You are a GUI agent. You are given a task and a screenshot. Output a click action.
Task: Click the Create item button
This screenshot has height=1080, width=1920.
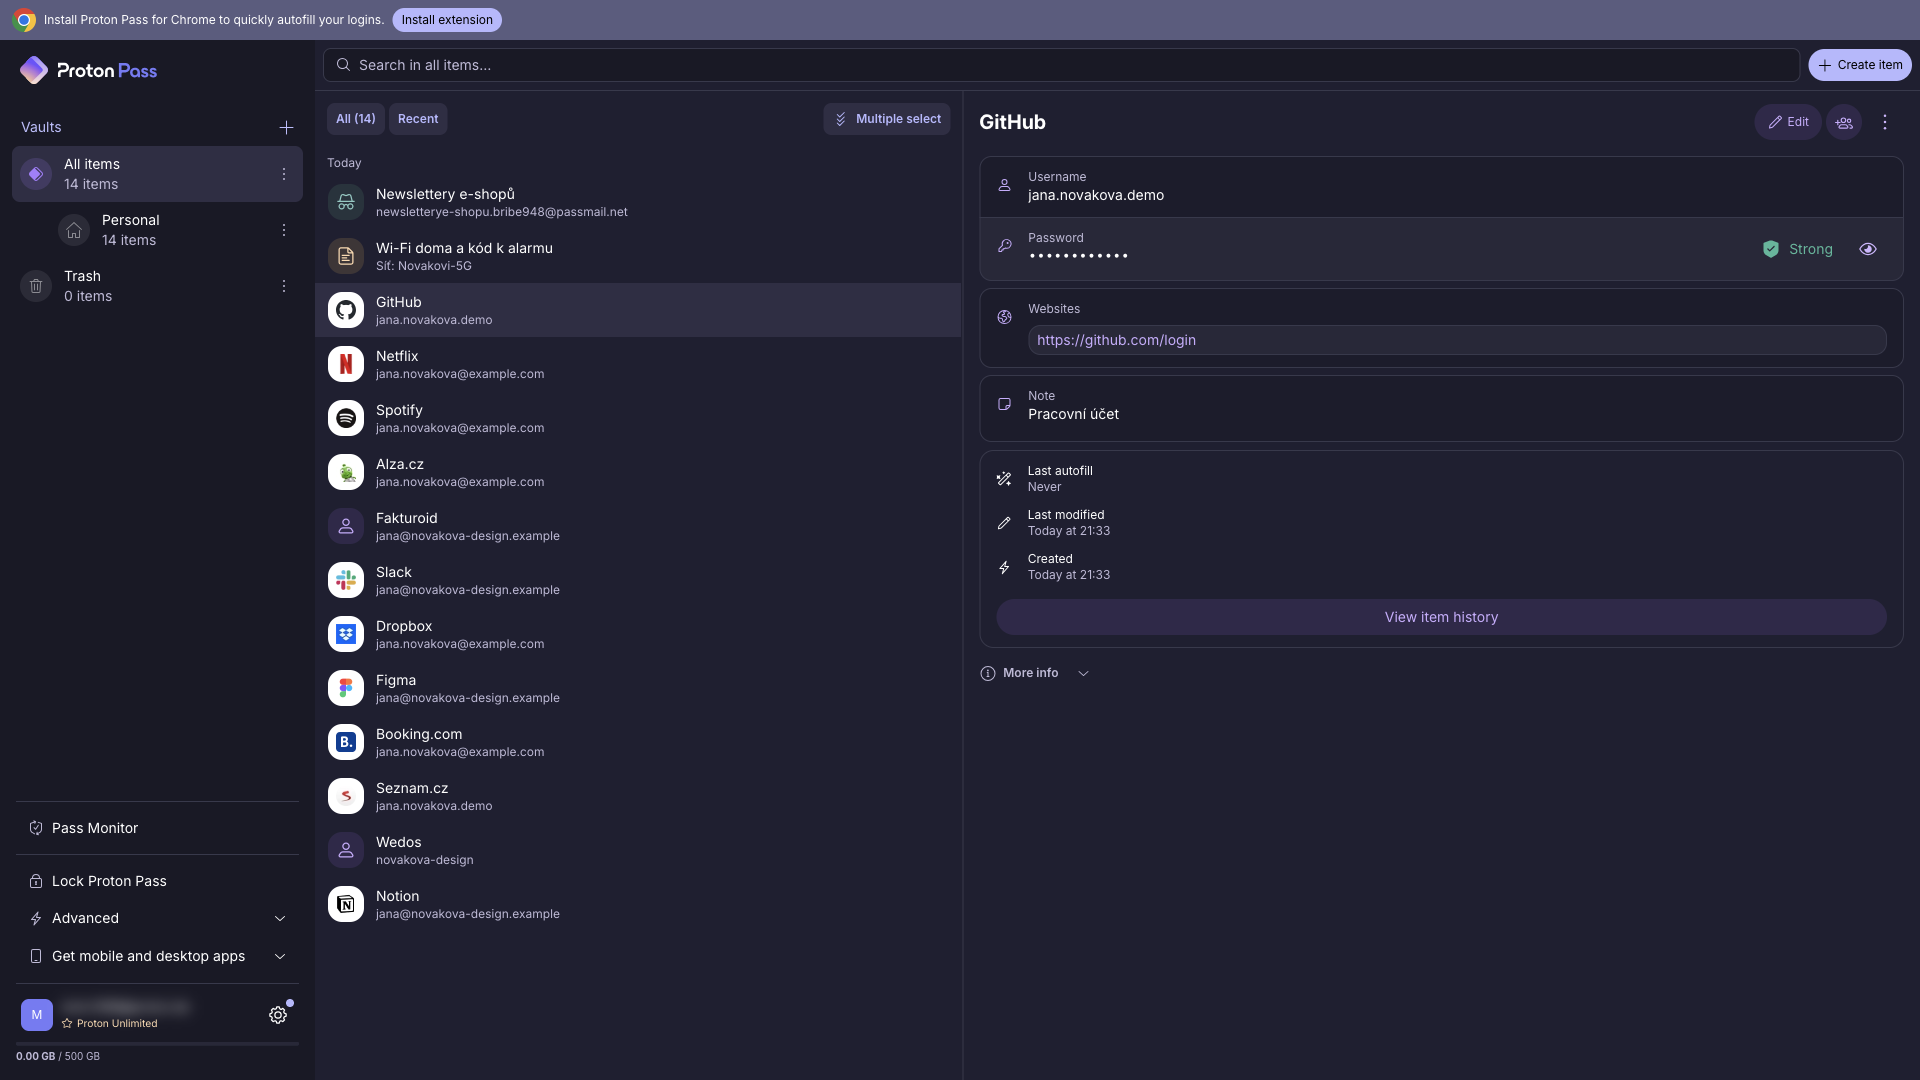coord(1860,65)
